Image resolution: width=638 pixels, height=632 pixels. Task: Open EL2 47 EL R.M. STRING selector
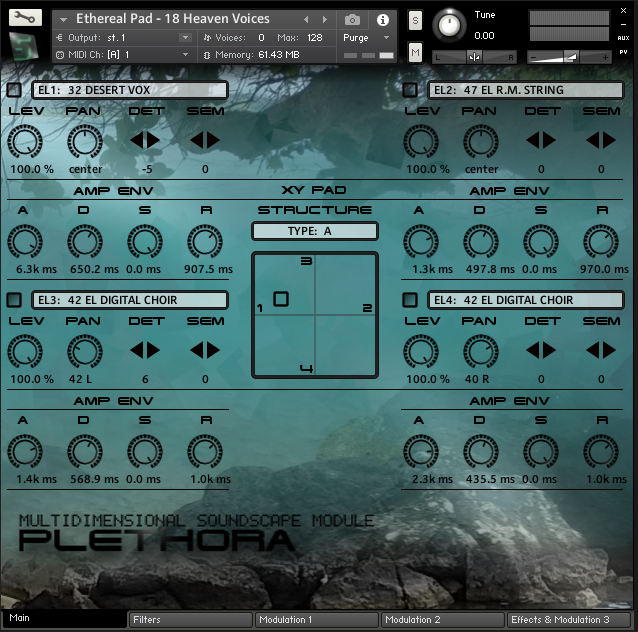525,90
